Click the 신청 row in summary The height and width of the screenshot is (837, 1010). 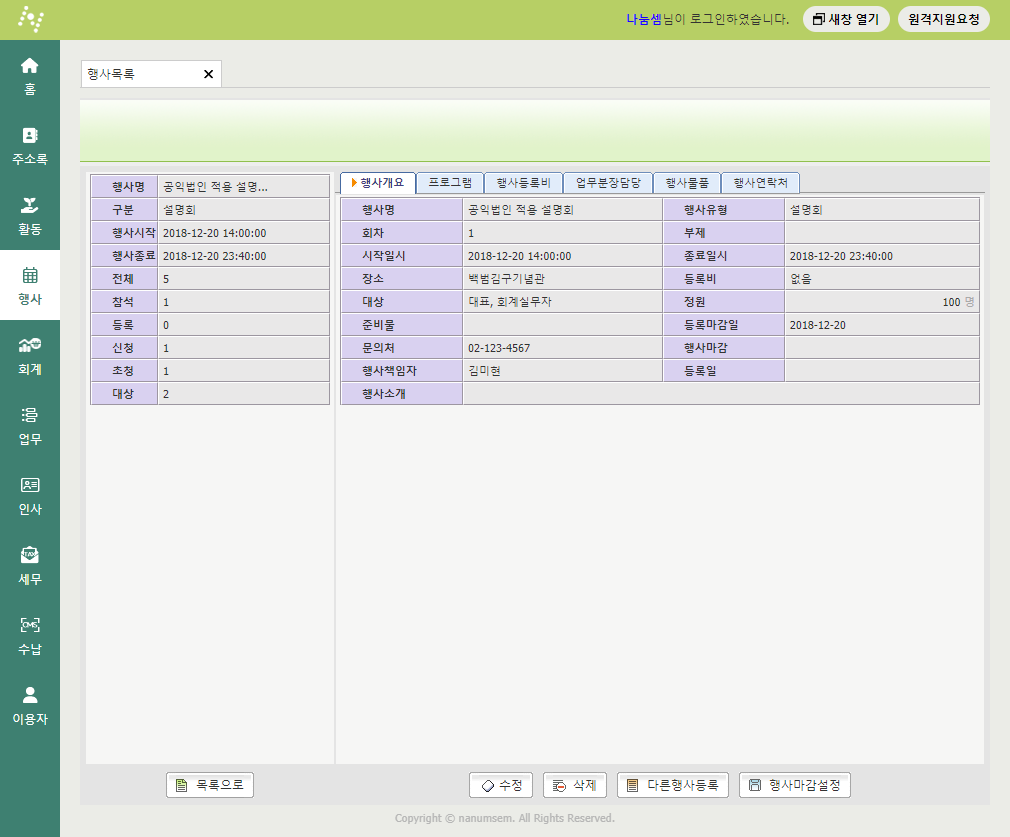(210, 348)
